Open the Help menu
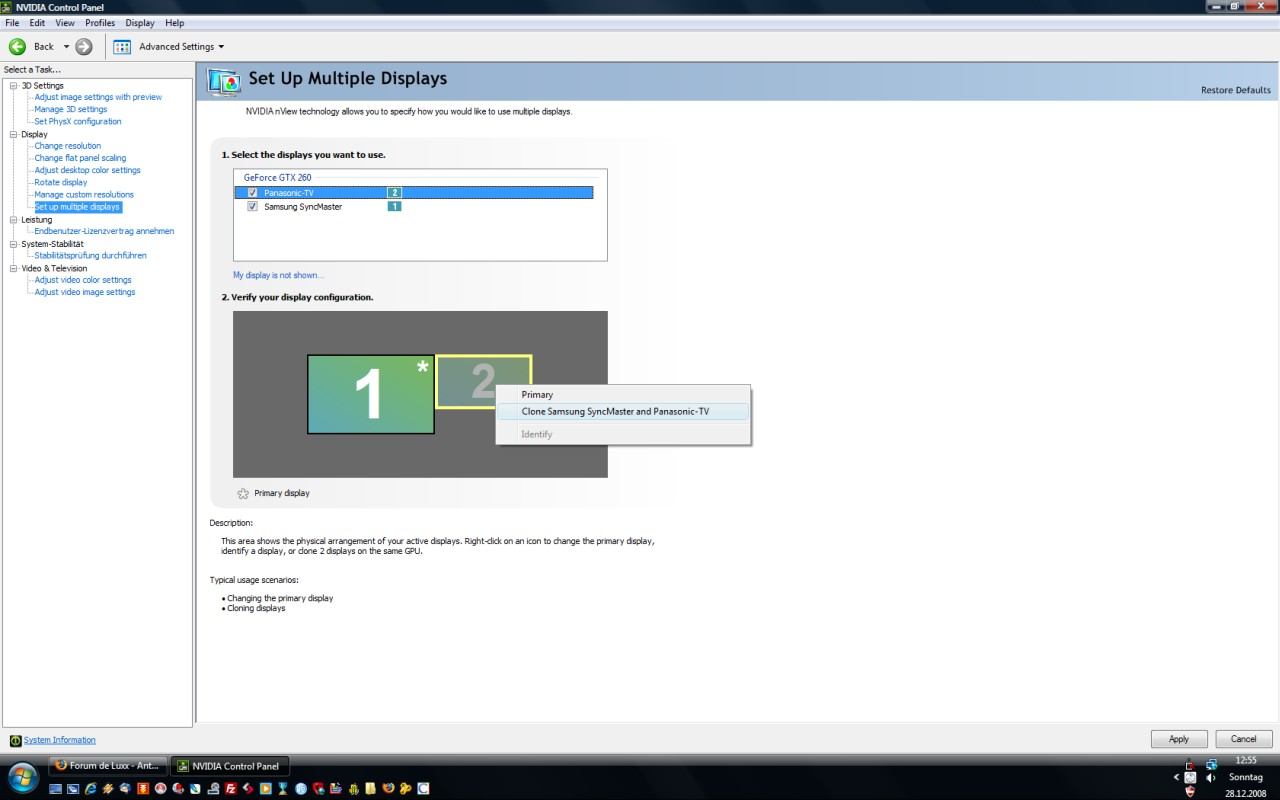 pos(174,22)
